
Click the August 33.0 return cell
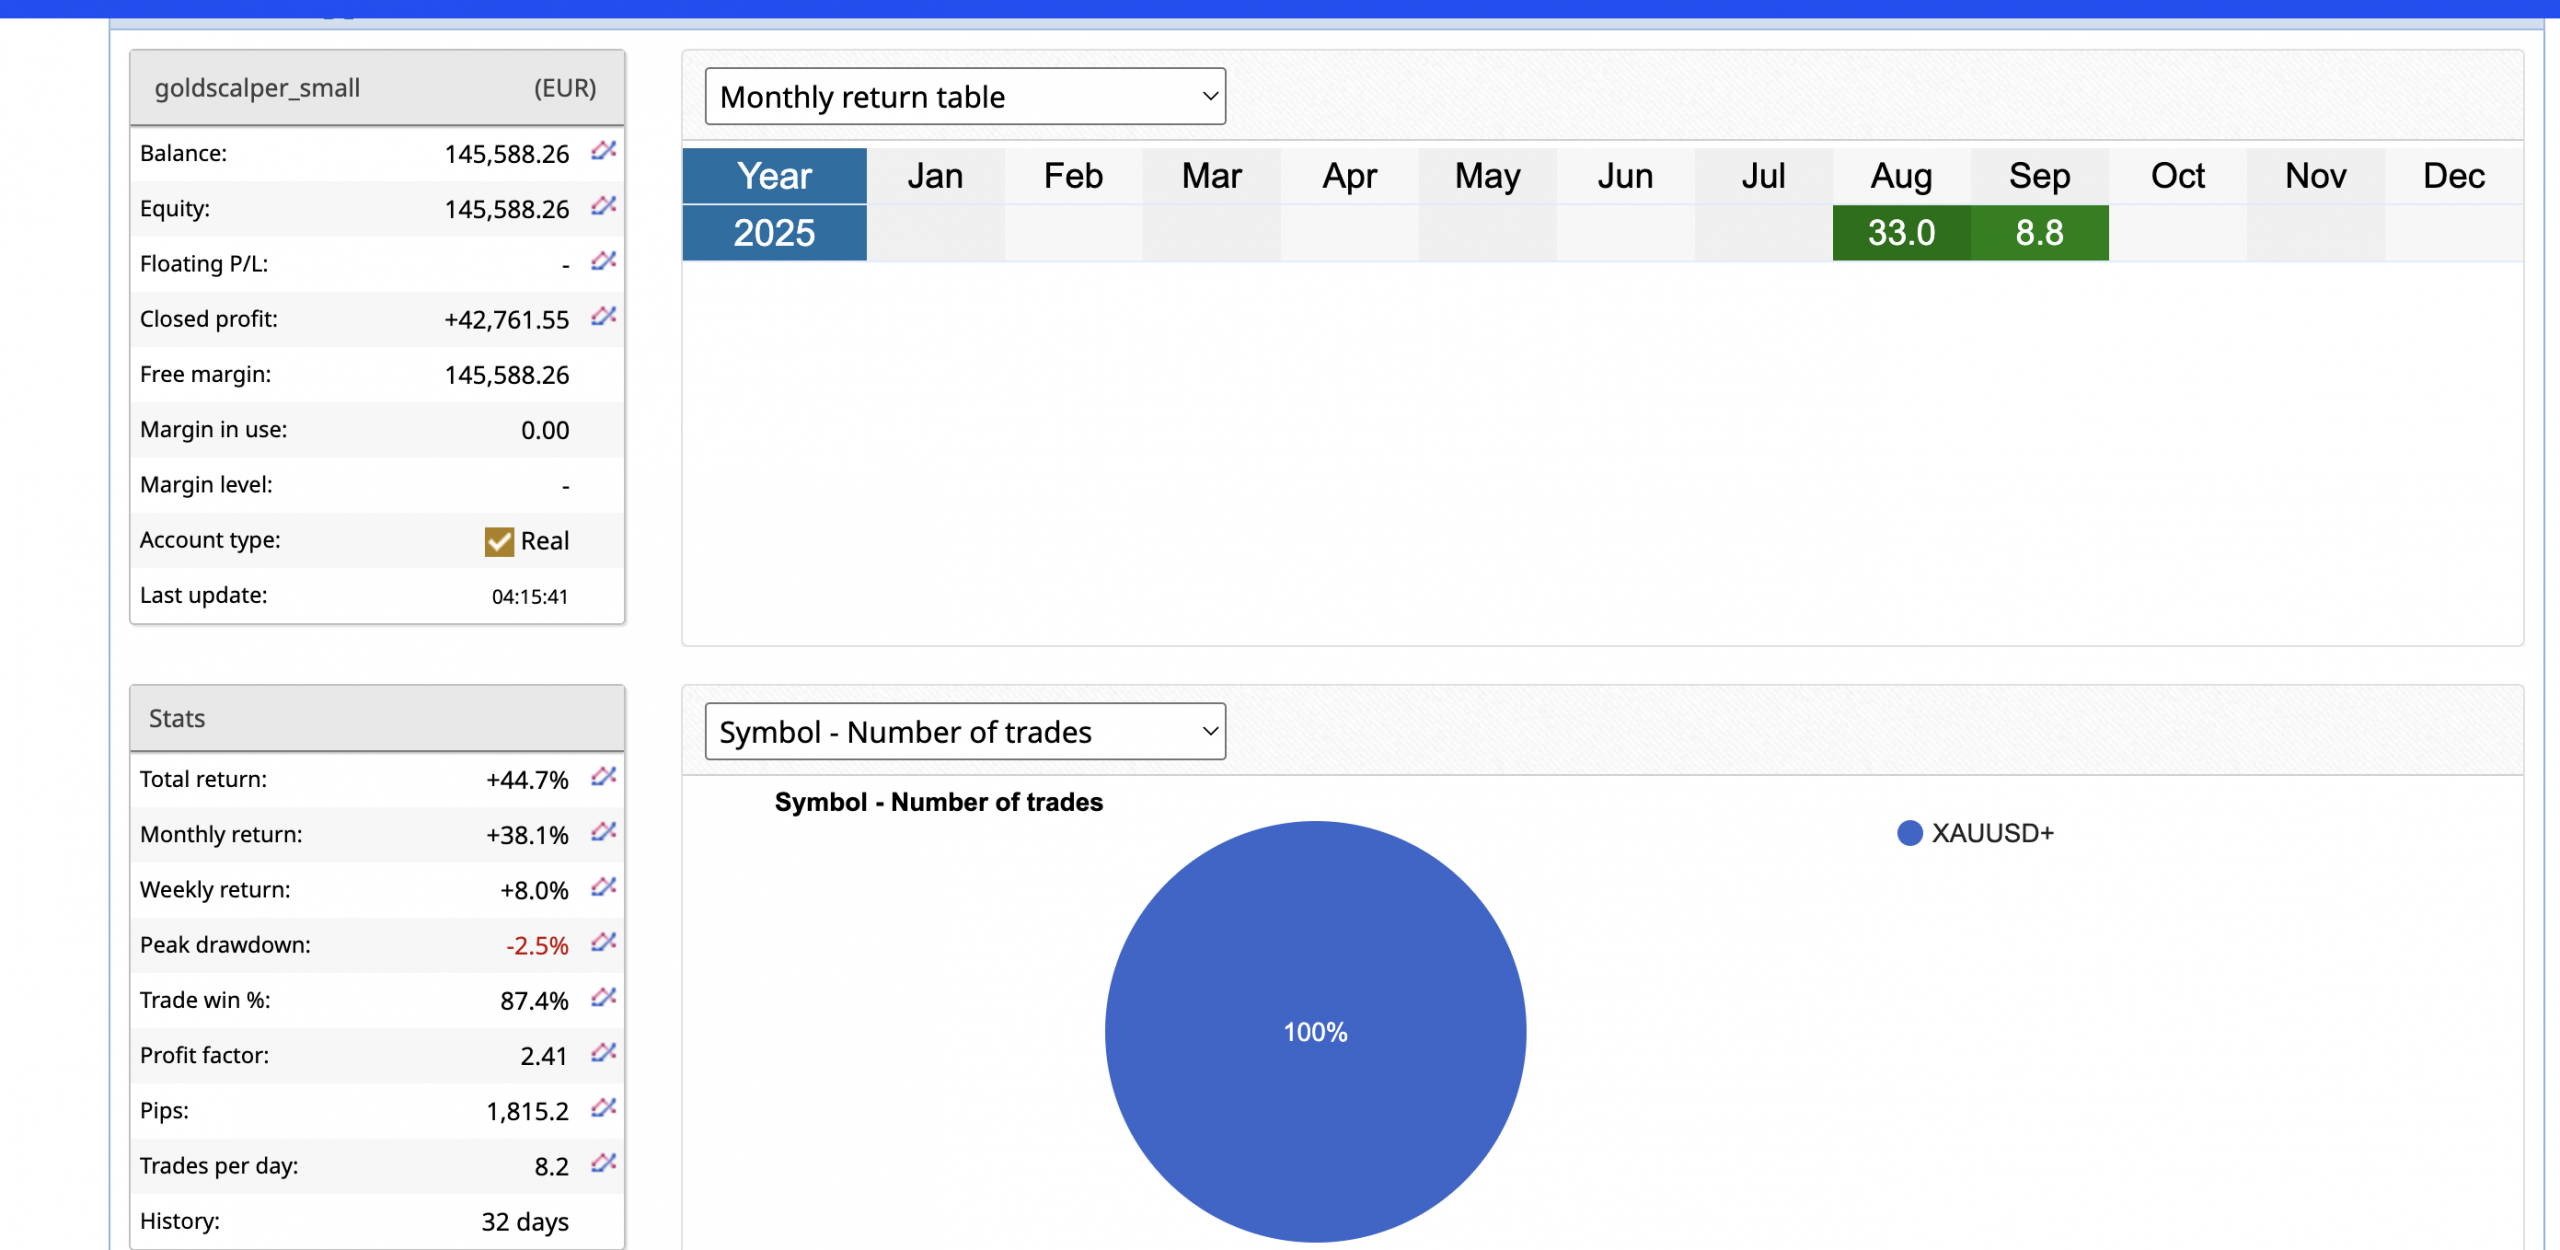pos(1900,233)
